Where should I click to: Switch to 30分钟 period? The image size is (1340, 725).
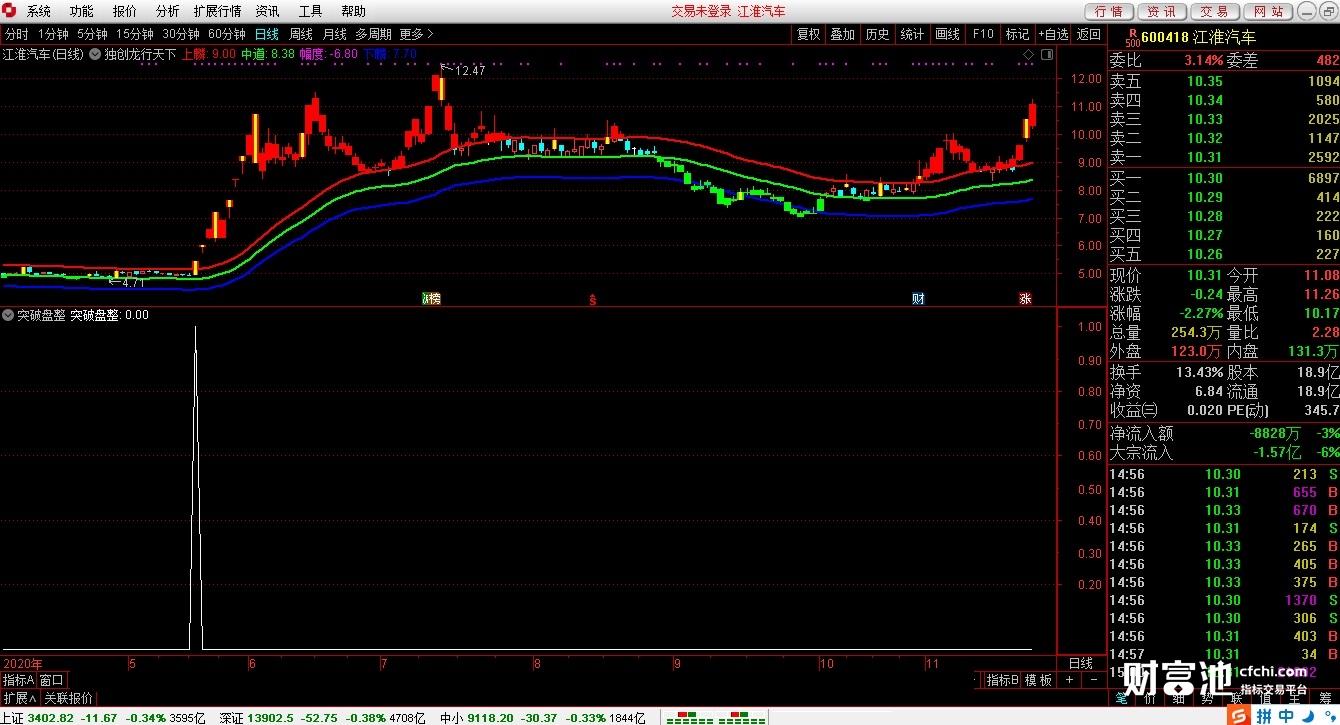coord(181,34)
